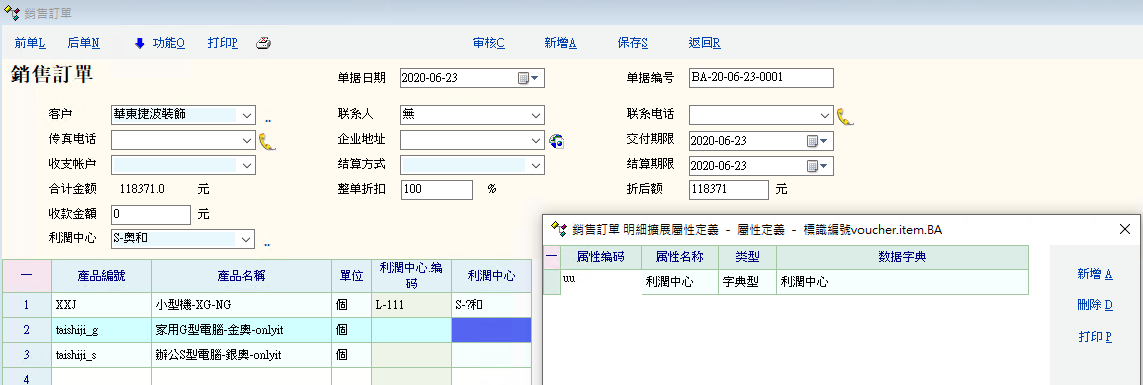Image resolution: width=1143 pixels, height=385 pixels.
Task: Click 返回R to go back
Action: pyautogui.click(x=704, y=44)
